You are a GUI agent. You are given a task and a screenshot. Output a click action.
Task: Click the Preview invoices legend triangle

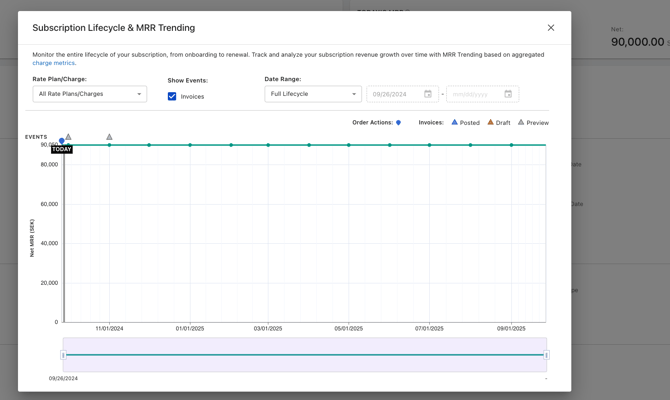521,122
